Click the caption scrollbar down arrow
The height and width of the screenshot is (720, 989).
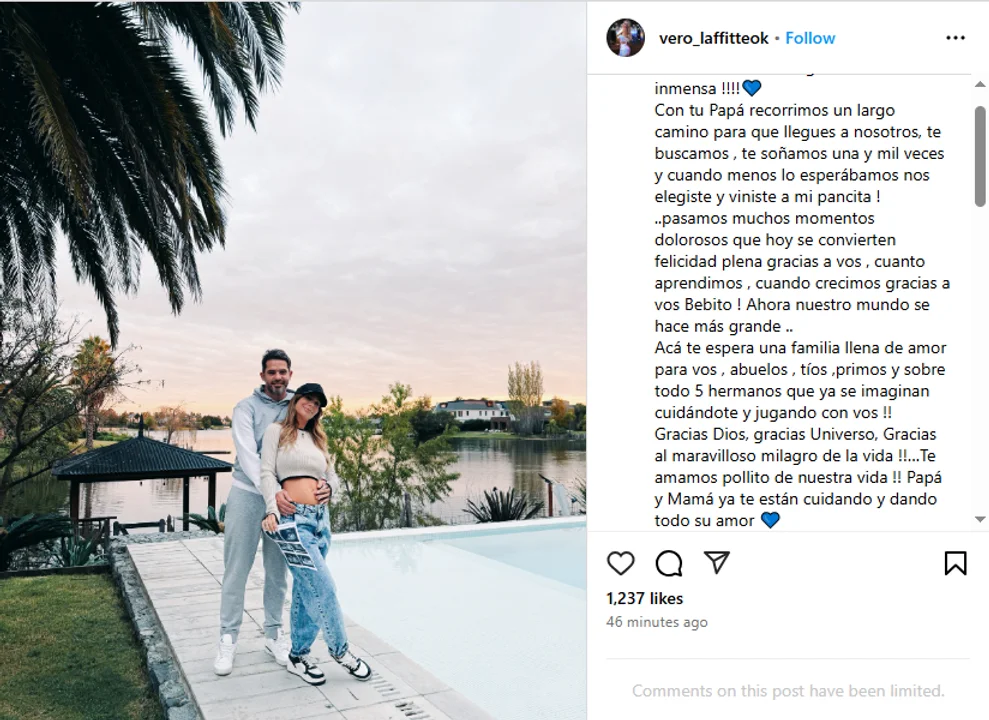pos(980,520)
